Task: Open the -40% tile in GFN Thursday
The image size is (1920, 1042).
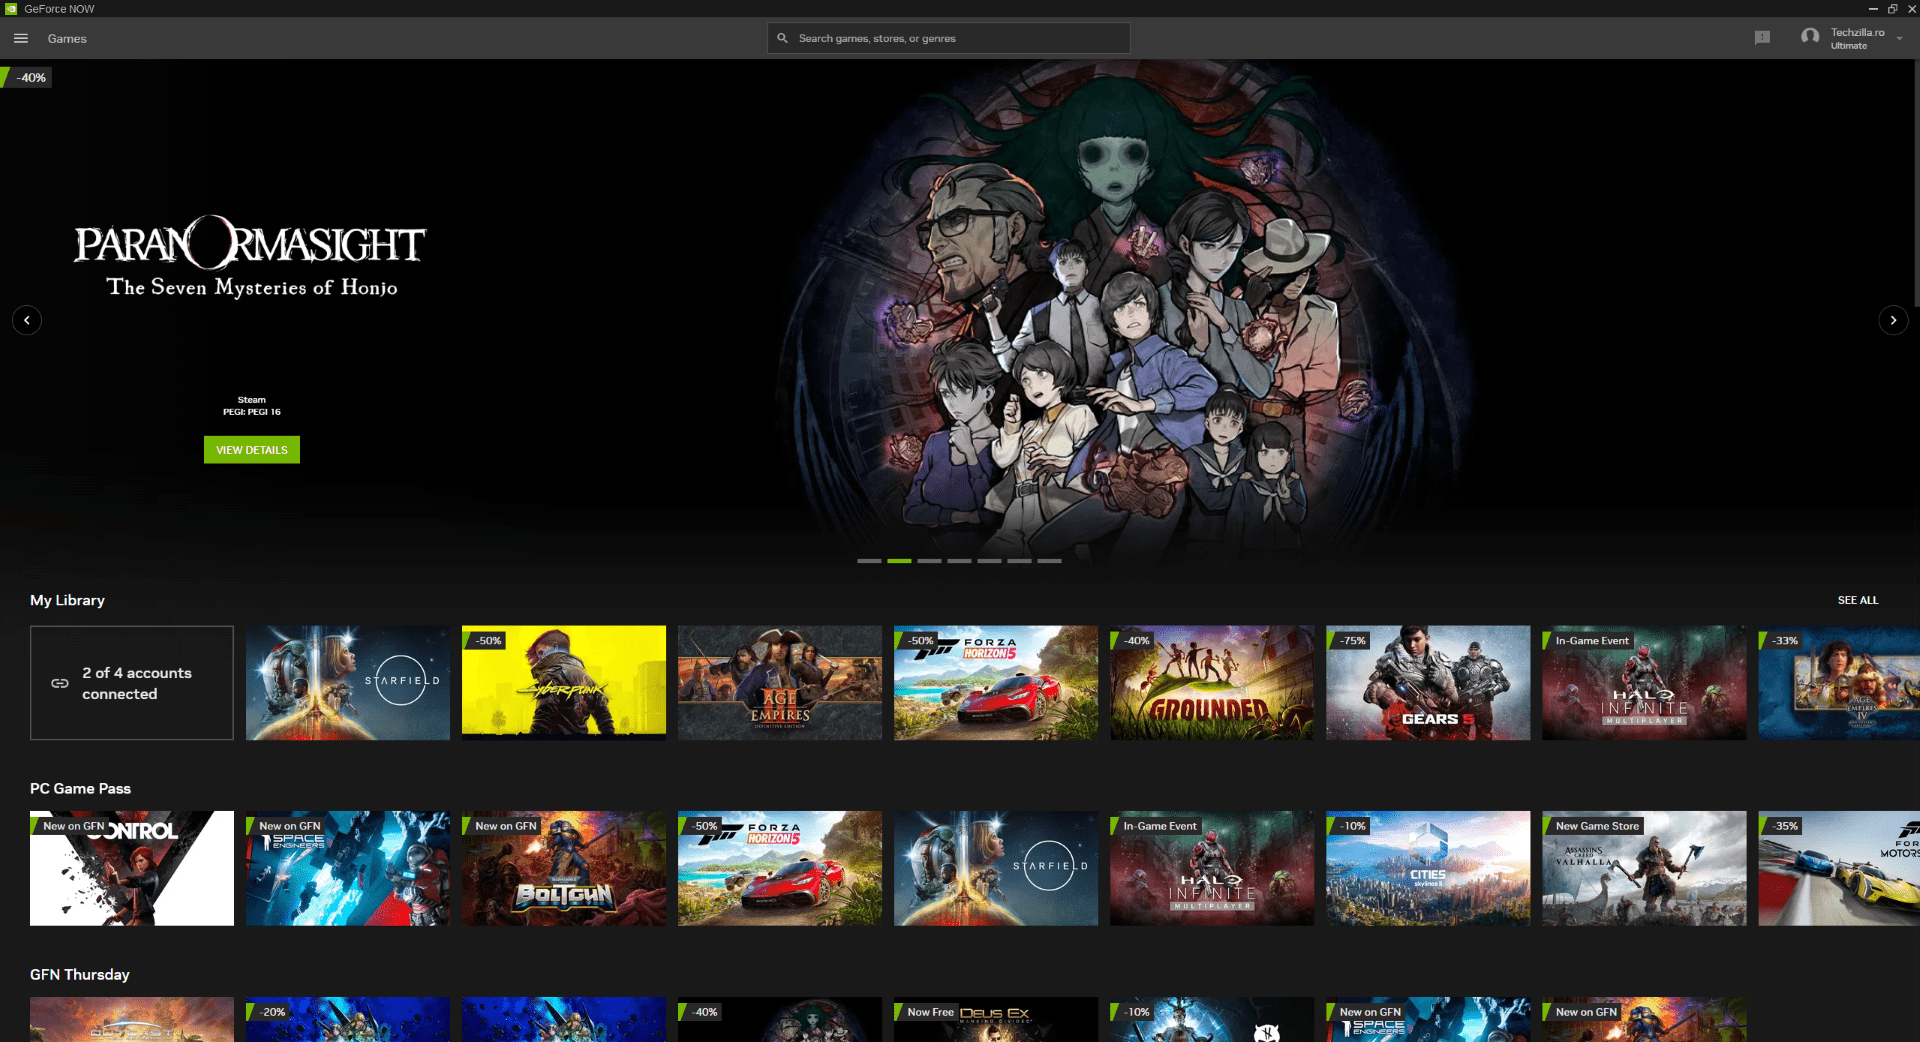Action: point(780,1019)
